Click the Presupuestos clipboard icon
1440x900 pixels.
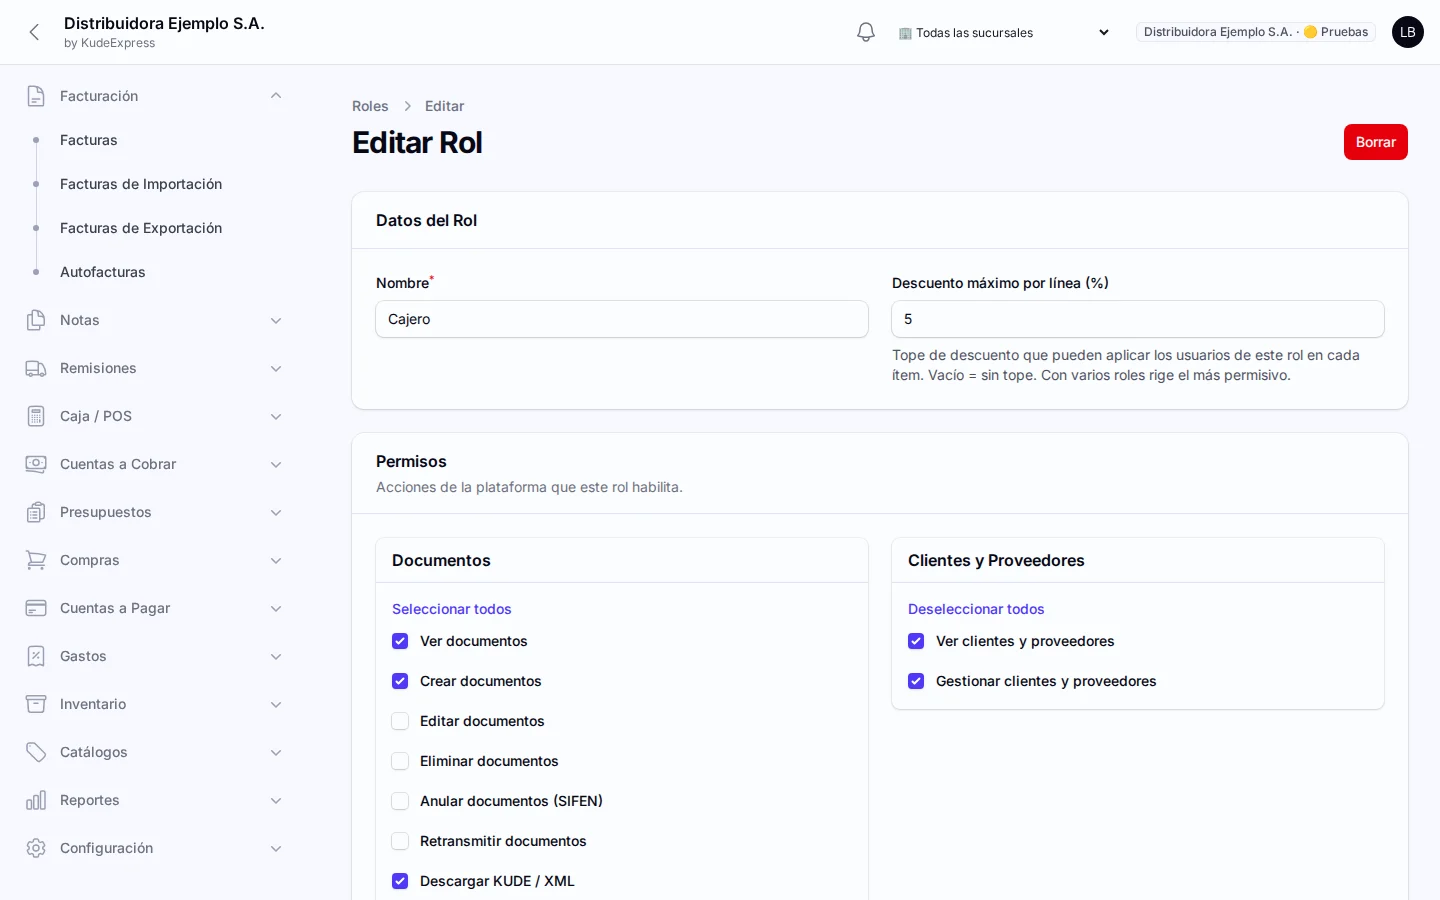pyautogui.click(x=36, y=512)
